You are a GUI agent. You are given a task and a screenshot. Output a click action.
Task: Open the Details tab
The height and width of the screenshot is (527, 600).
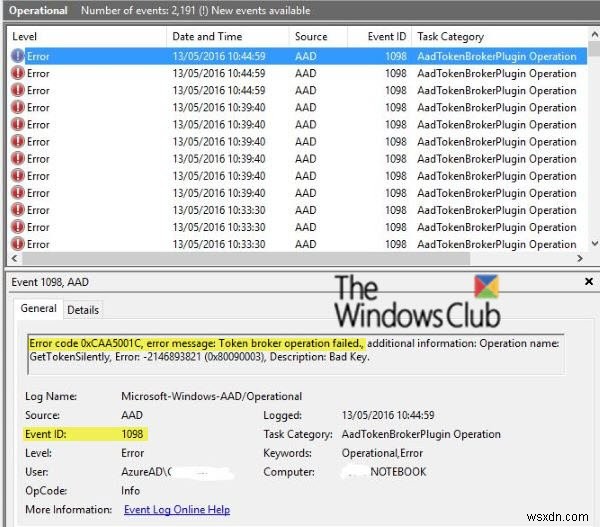(x=83, y=310)
